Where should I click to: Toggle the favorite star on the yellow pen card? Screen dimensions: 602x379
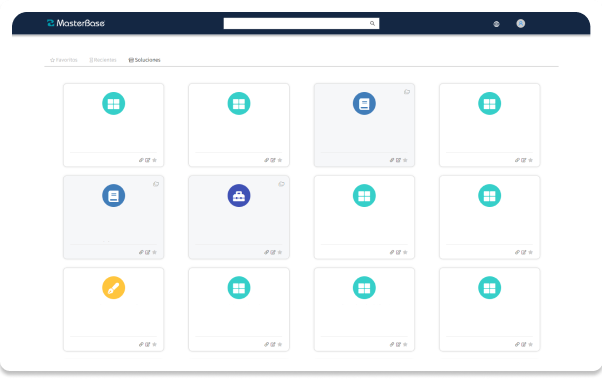coord(154,344)
